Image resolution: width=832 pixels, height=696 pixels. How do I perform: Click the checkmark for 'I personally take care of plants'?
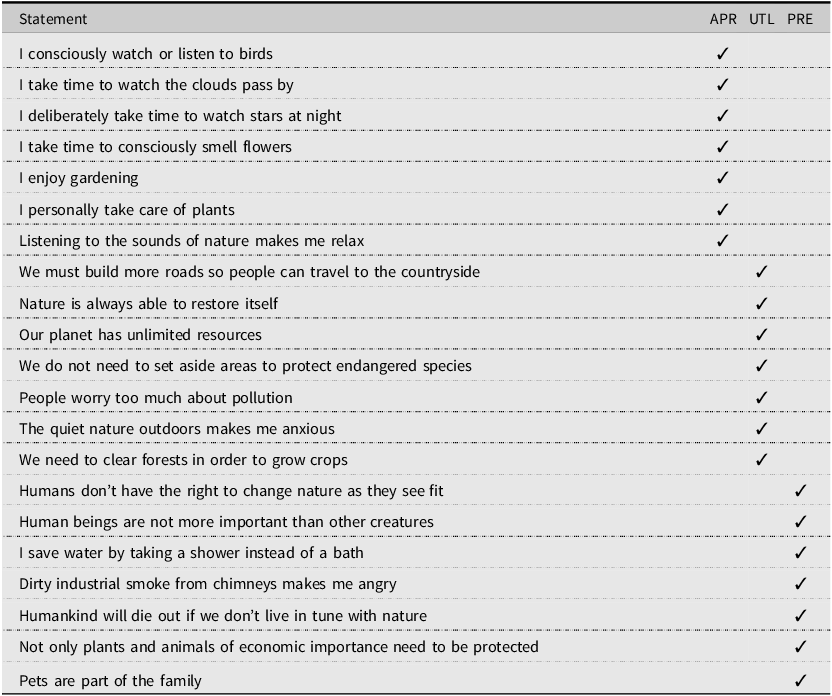[x=722, y=210]
